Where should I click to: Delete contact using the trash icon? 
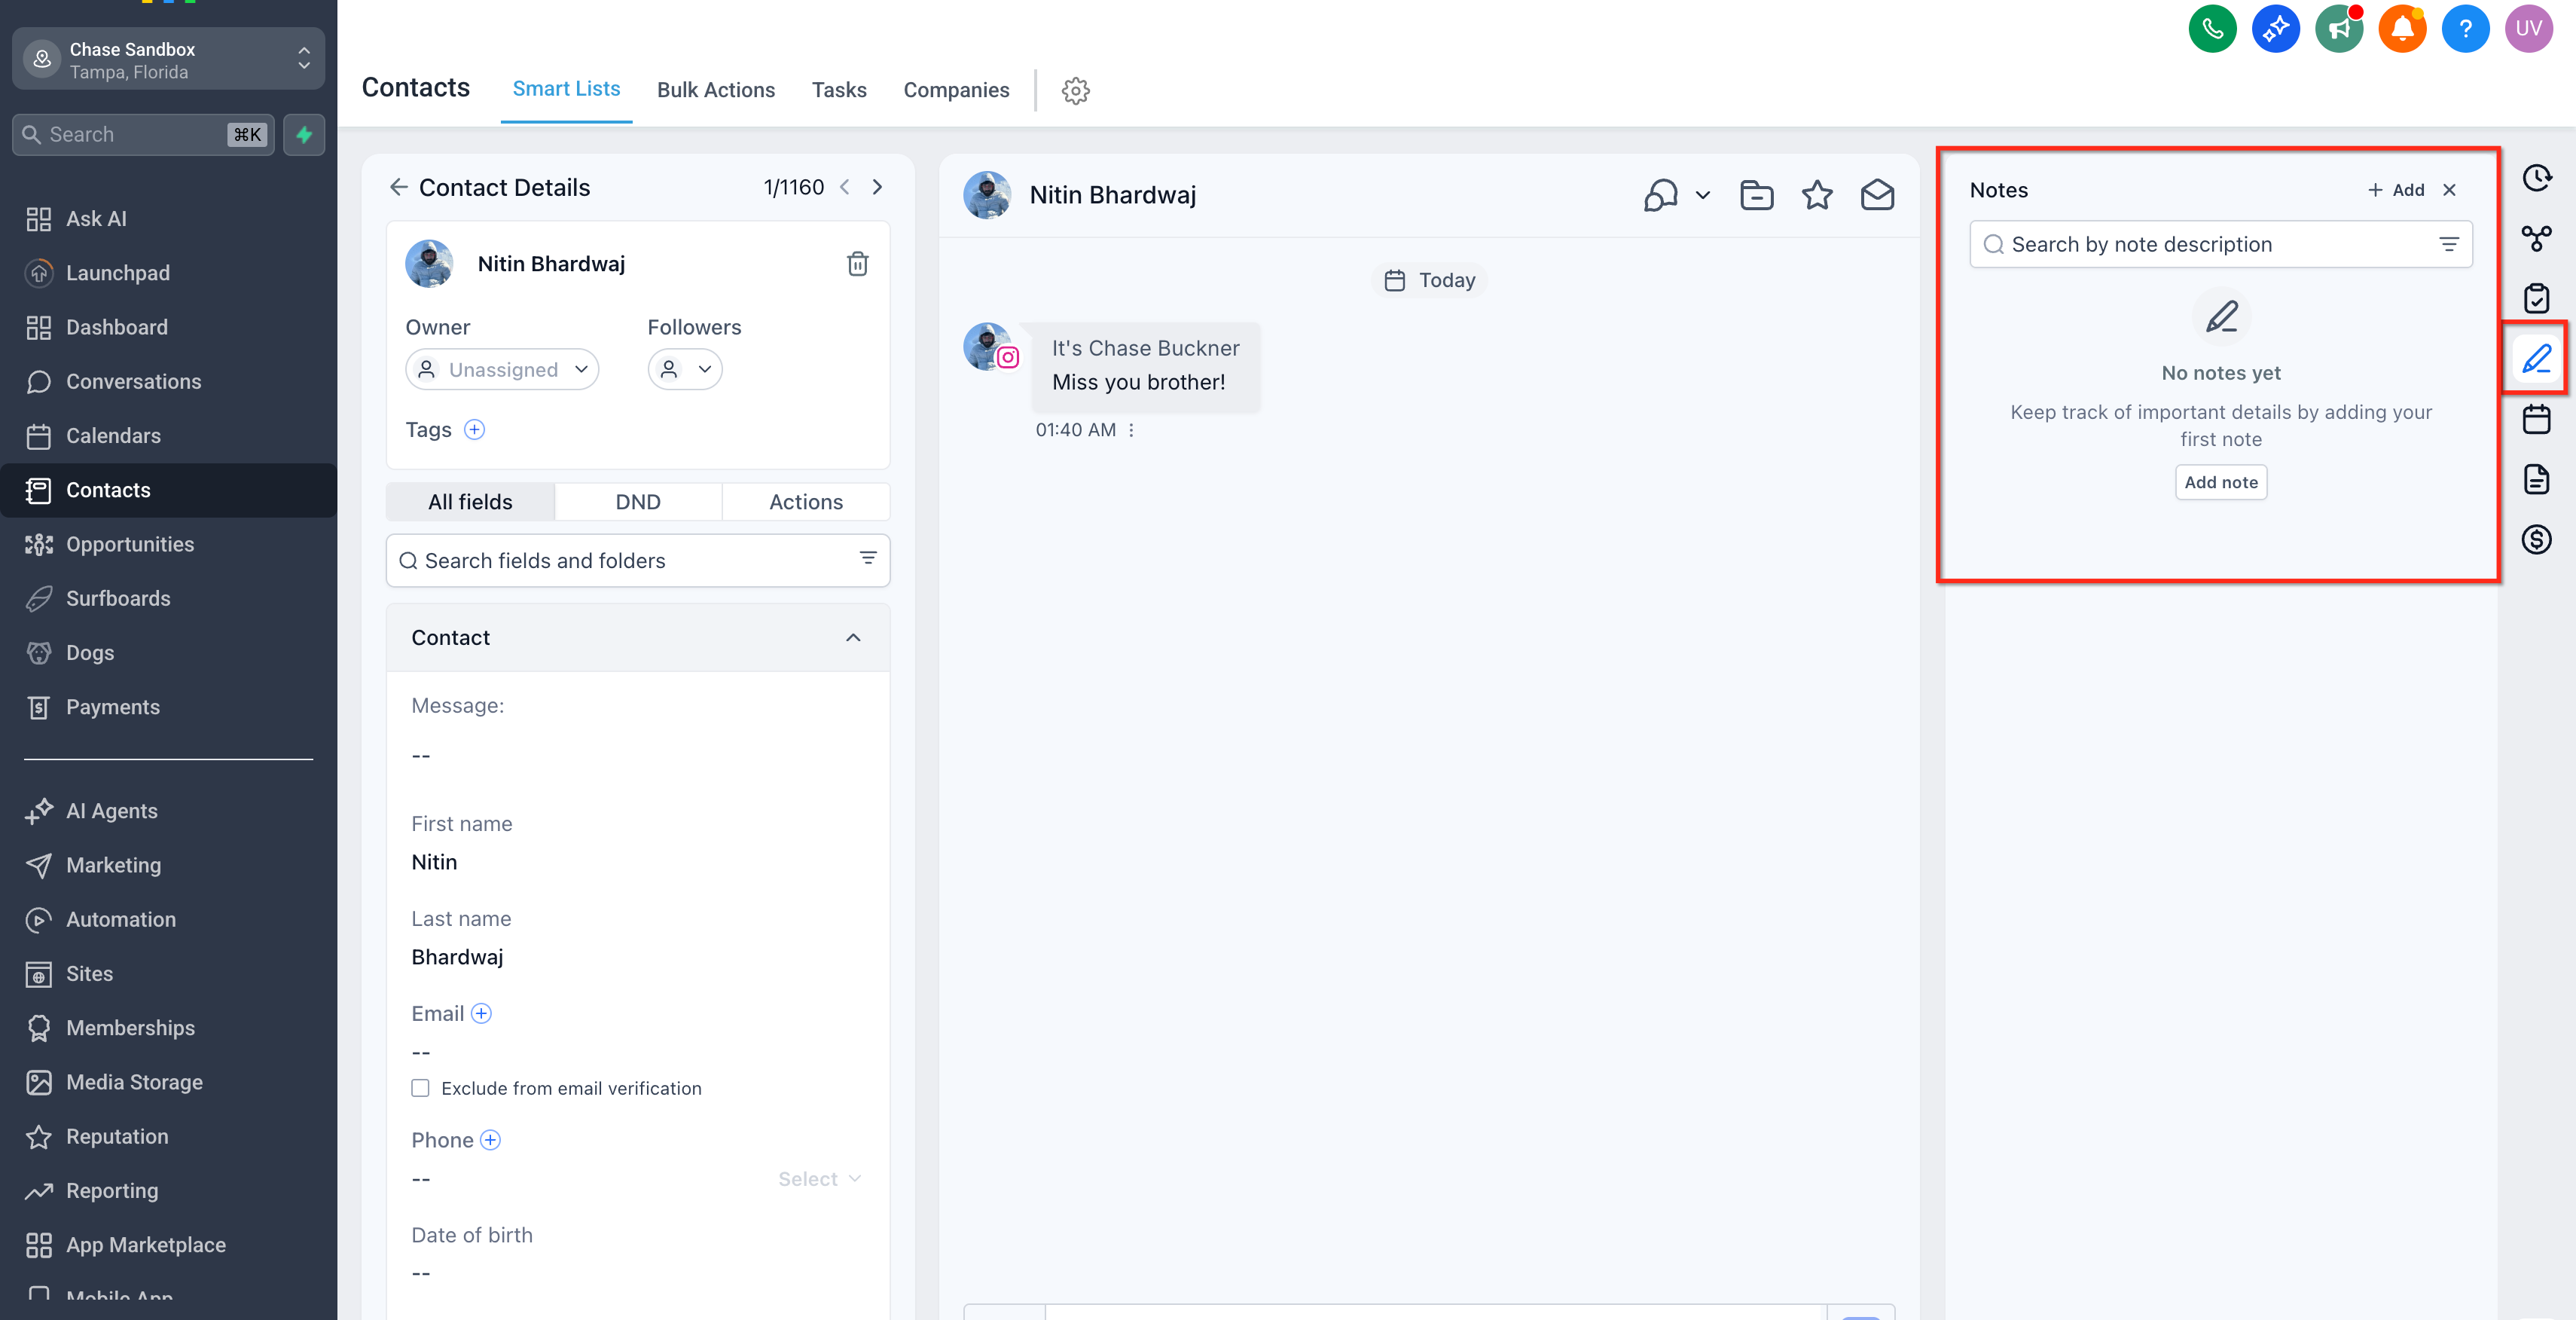(857, 264)
